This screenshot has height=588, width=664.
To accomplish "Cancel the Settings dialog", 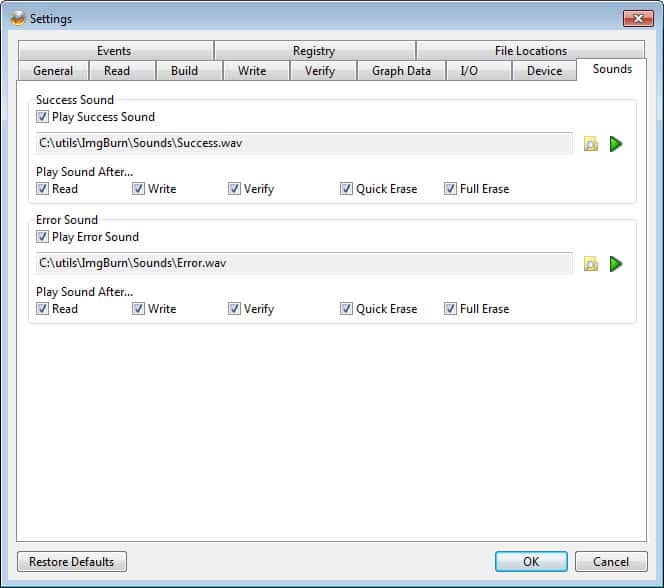I will (x=611, y=562).
